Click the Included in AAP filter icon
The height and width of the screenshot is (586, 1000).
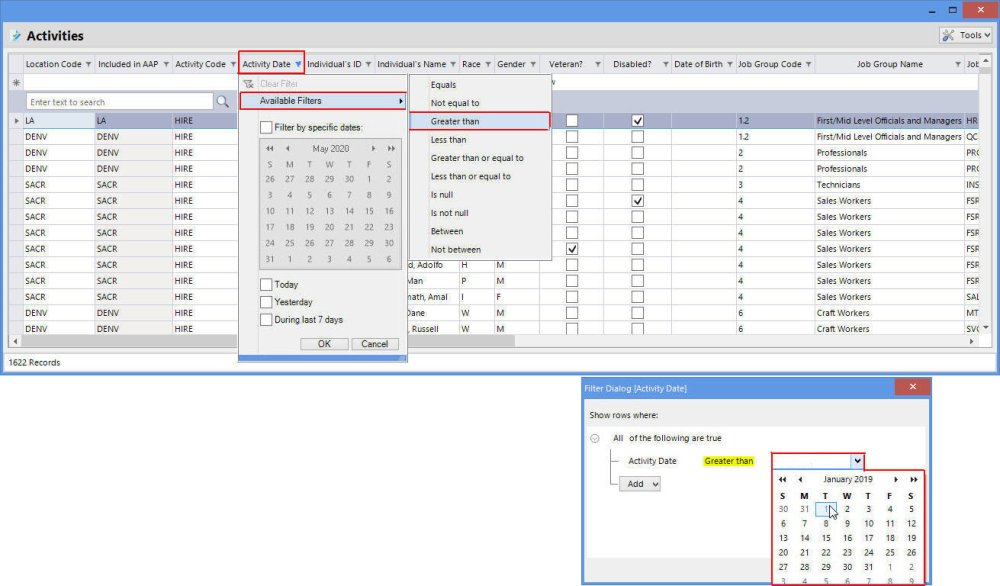click(x=166, y=64)
